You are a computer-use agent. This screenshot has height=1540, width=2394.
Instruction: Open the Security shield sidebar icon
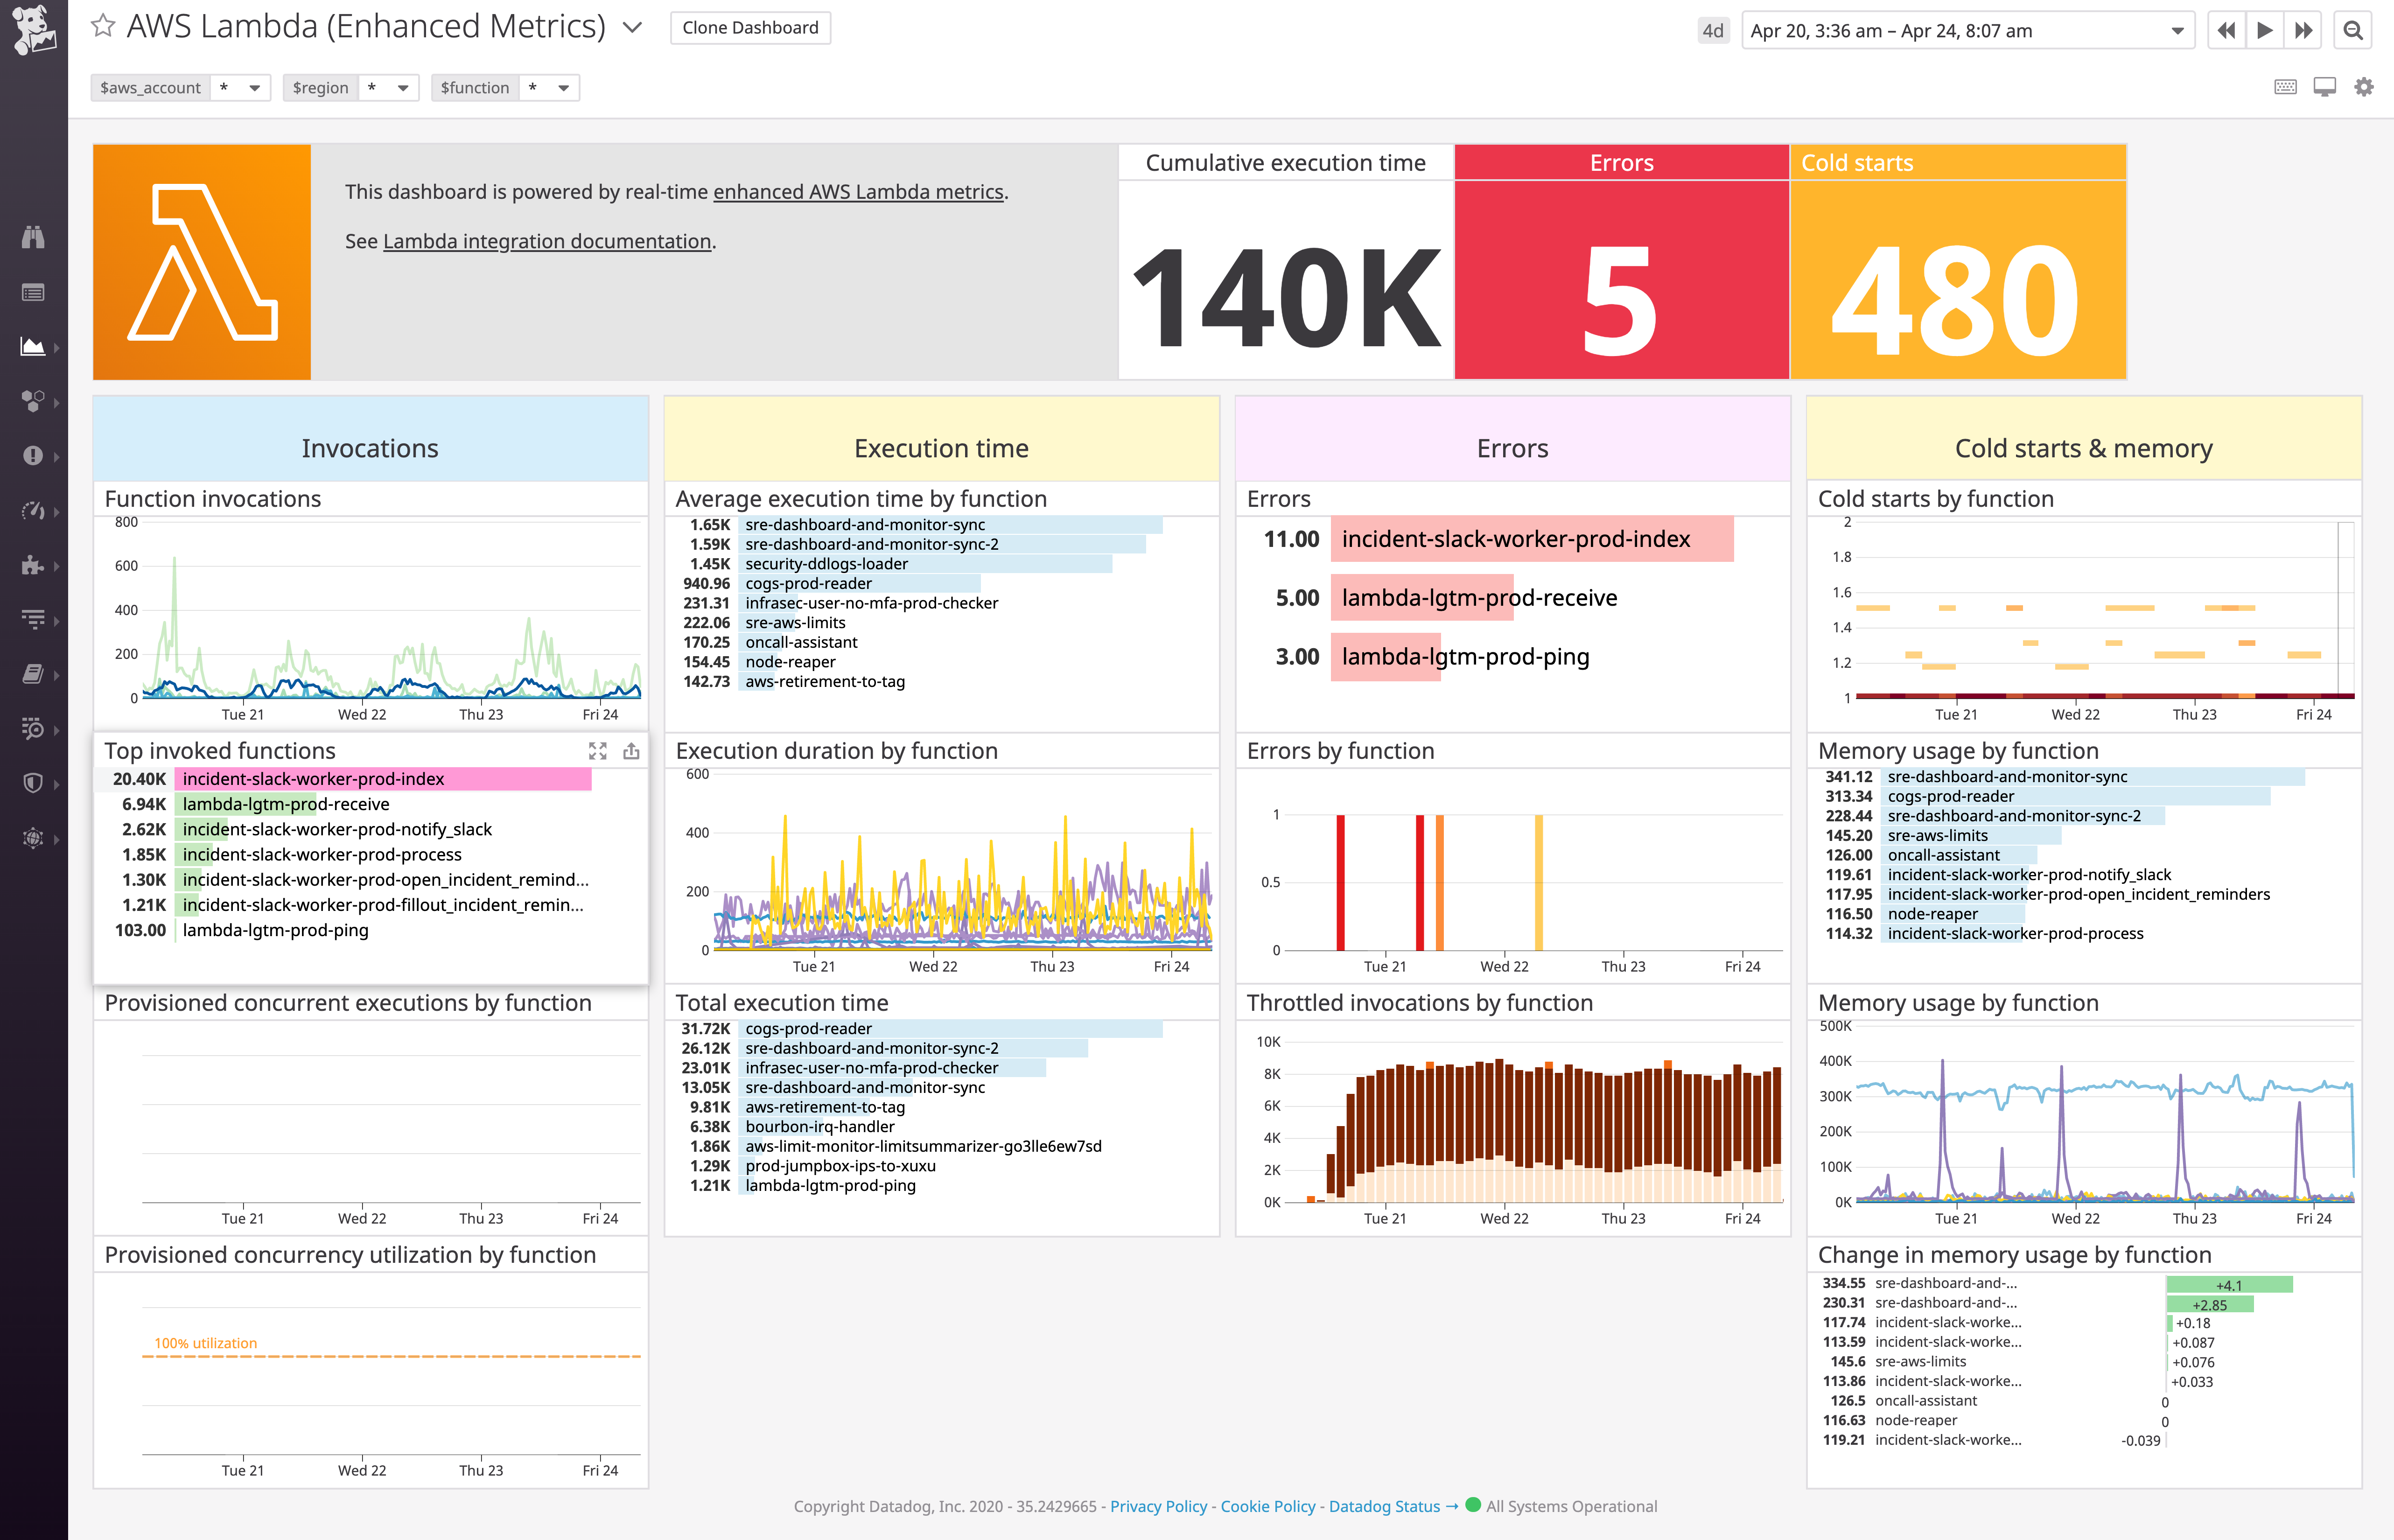(34, 783)
